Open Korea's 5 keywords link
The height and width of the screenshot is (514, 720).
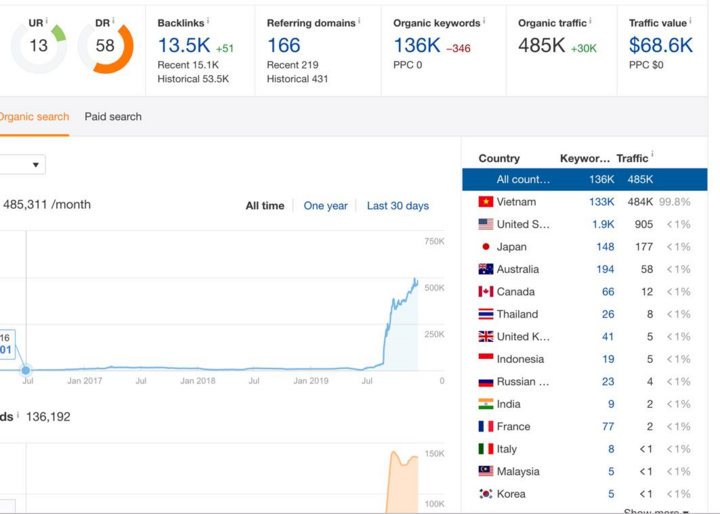pos(611,494)
